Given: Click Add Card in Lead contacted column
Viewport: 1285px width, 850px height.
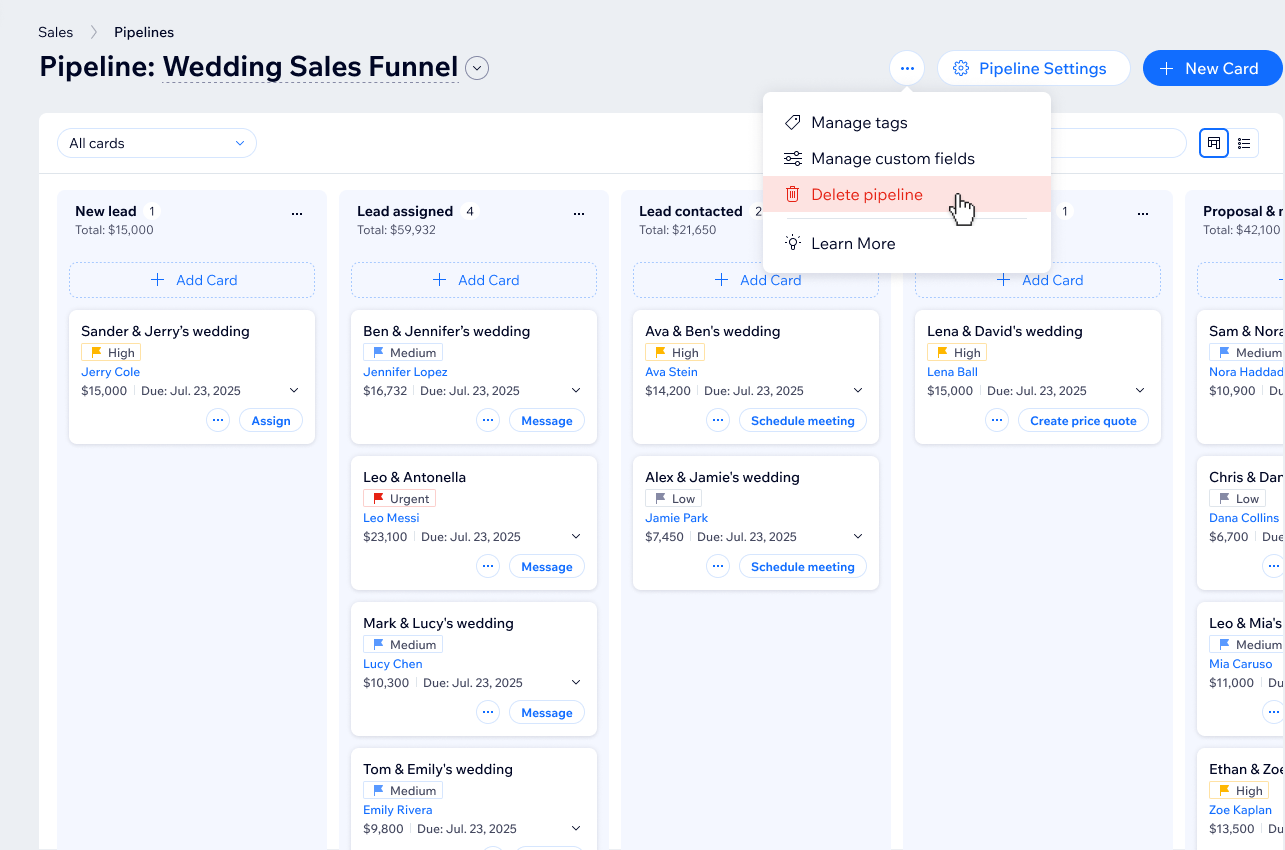Looking at the screenshot, I should (756, 280).
